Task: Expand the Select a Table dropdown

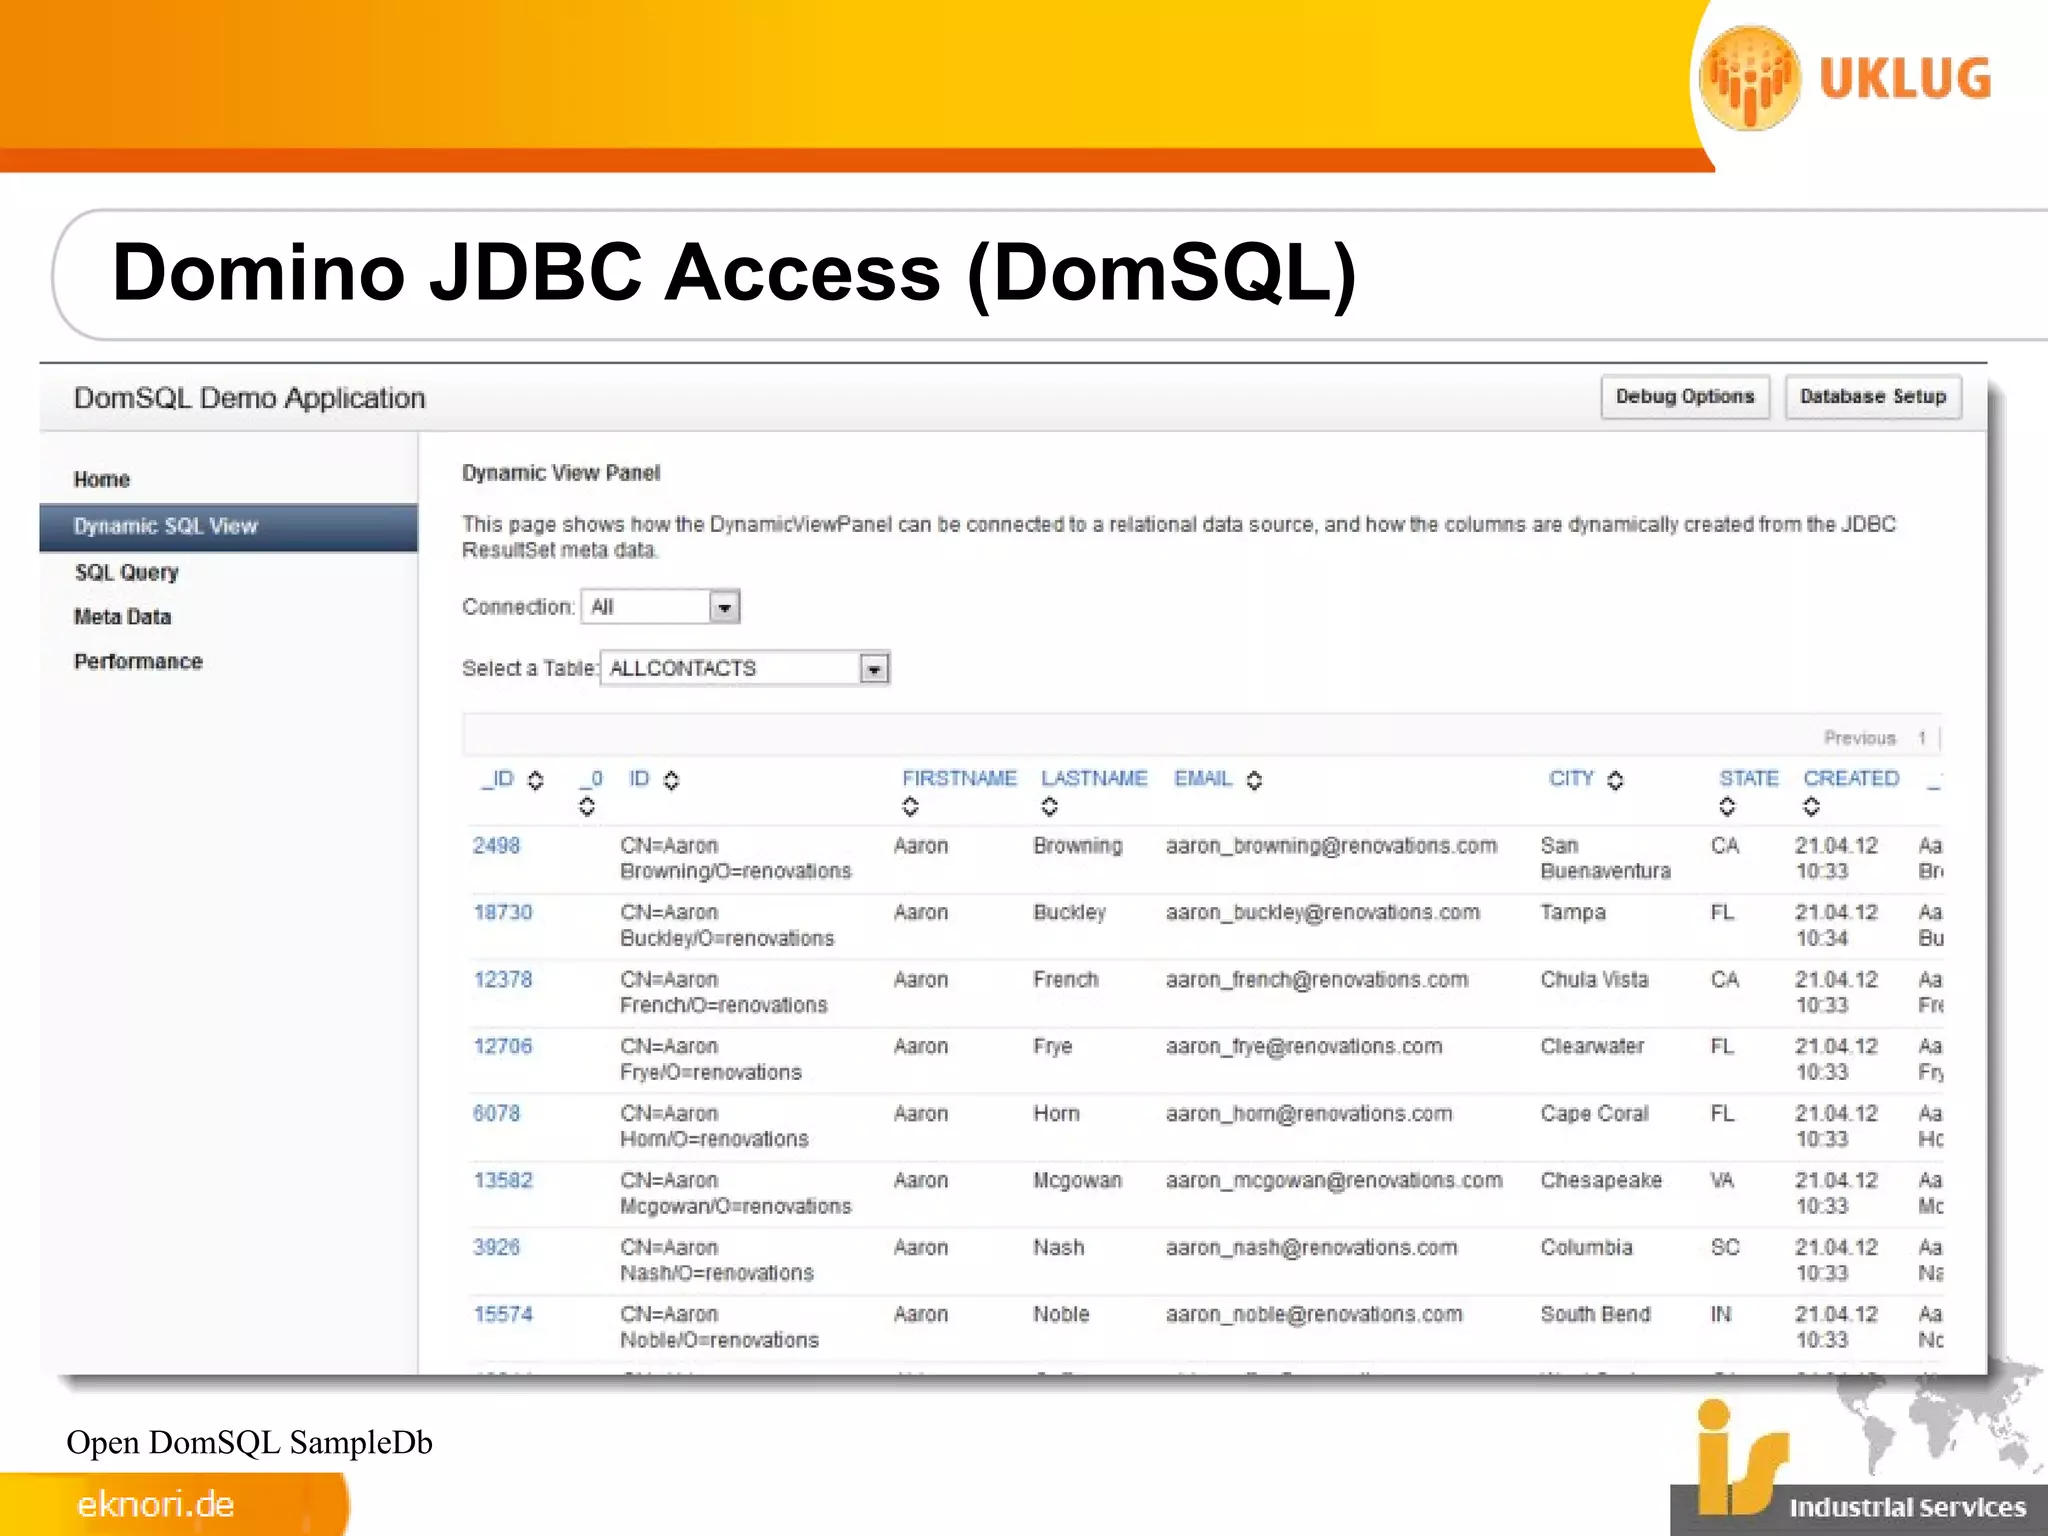Action: 874,668
